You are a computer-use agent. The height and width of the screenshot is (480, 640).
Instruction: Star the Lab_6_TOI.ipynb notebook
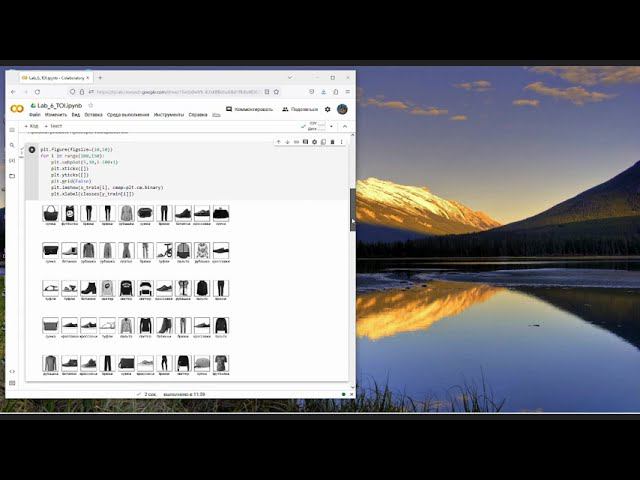[91, 105]
